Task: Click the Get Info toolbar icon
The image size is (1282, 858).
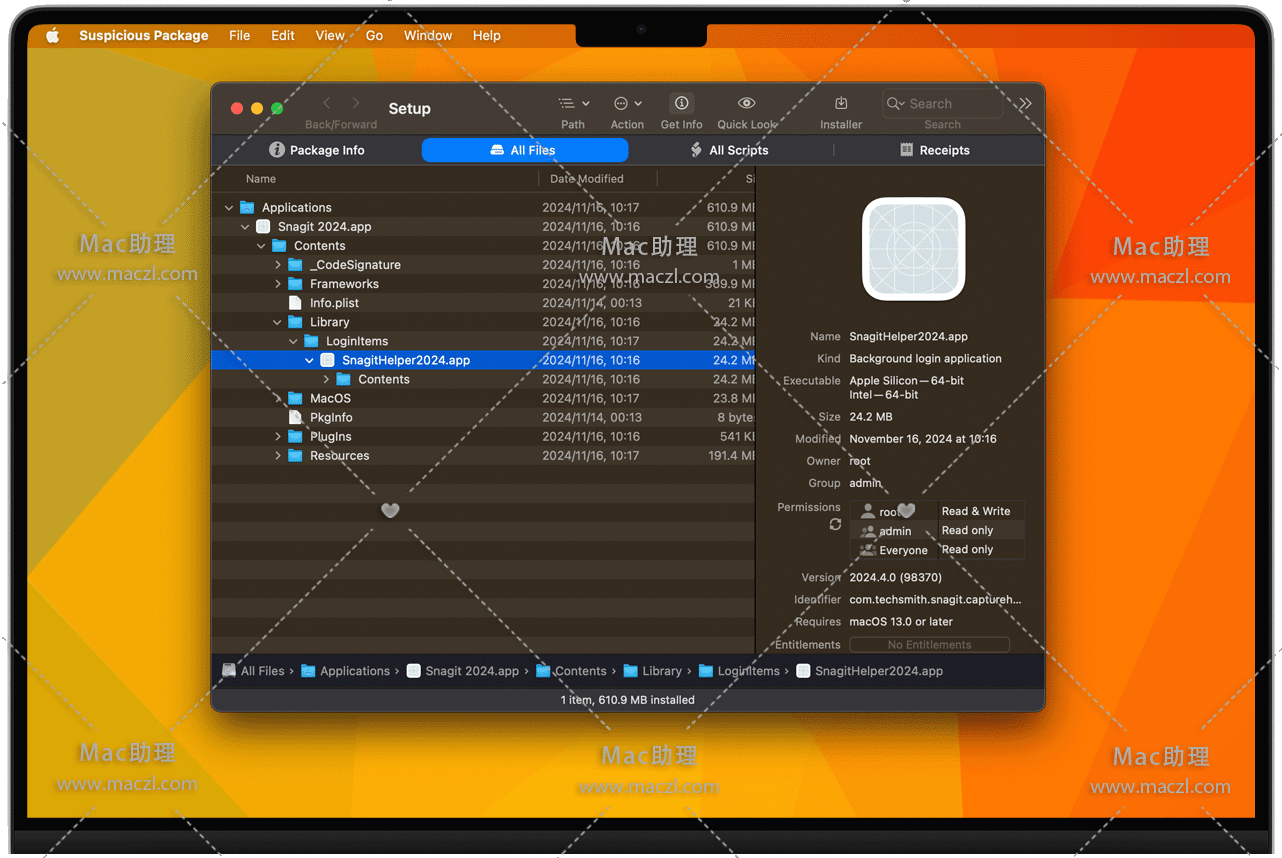Action: (x=681, y=104)
